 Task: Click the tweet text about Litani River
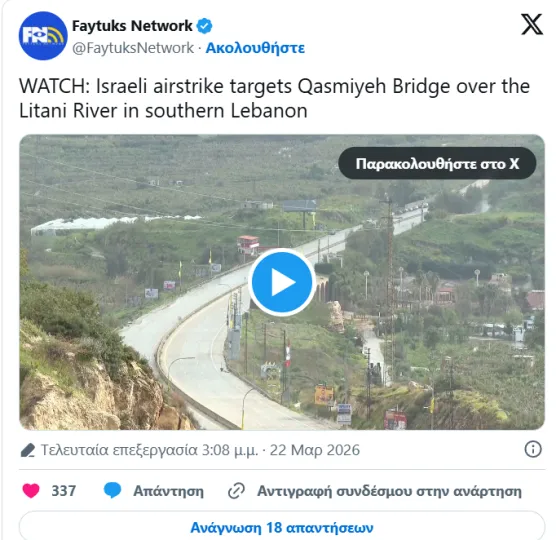click(274, 98)
